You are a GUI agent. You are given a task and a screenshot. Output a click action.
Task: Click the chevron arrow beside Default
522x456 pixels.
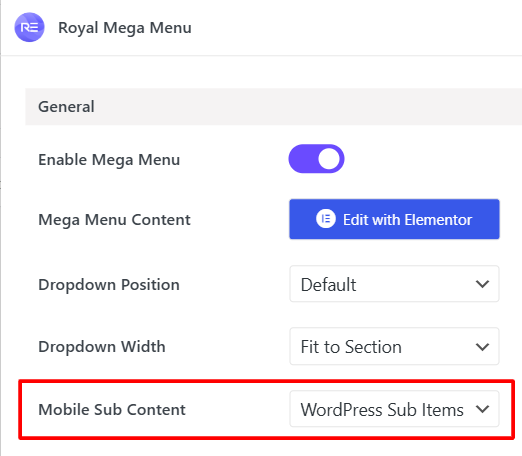point(482,284)
